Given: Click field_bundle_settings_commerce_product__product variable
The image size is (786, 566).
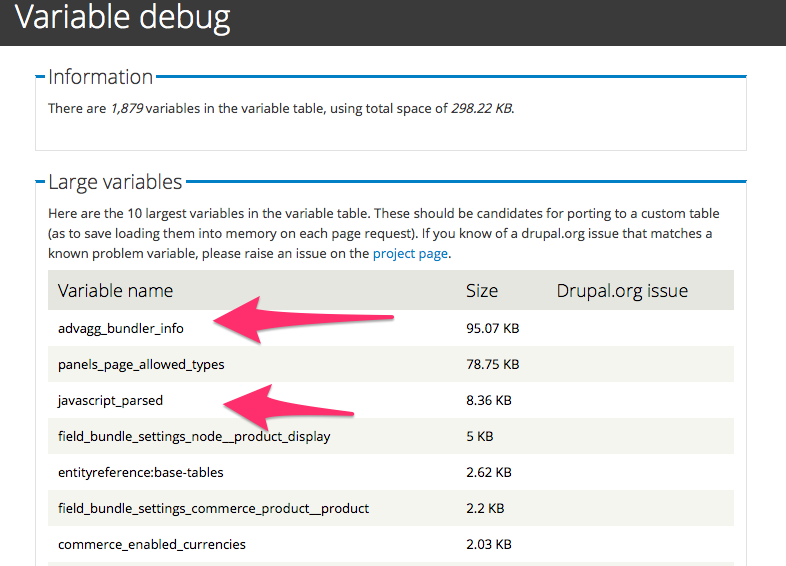Looking at the screenshot, I should tap(214, 508).
